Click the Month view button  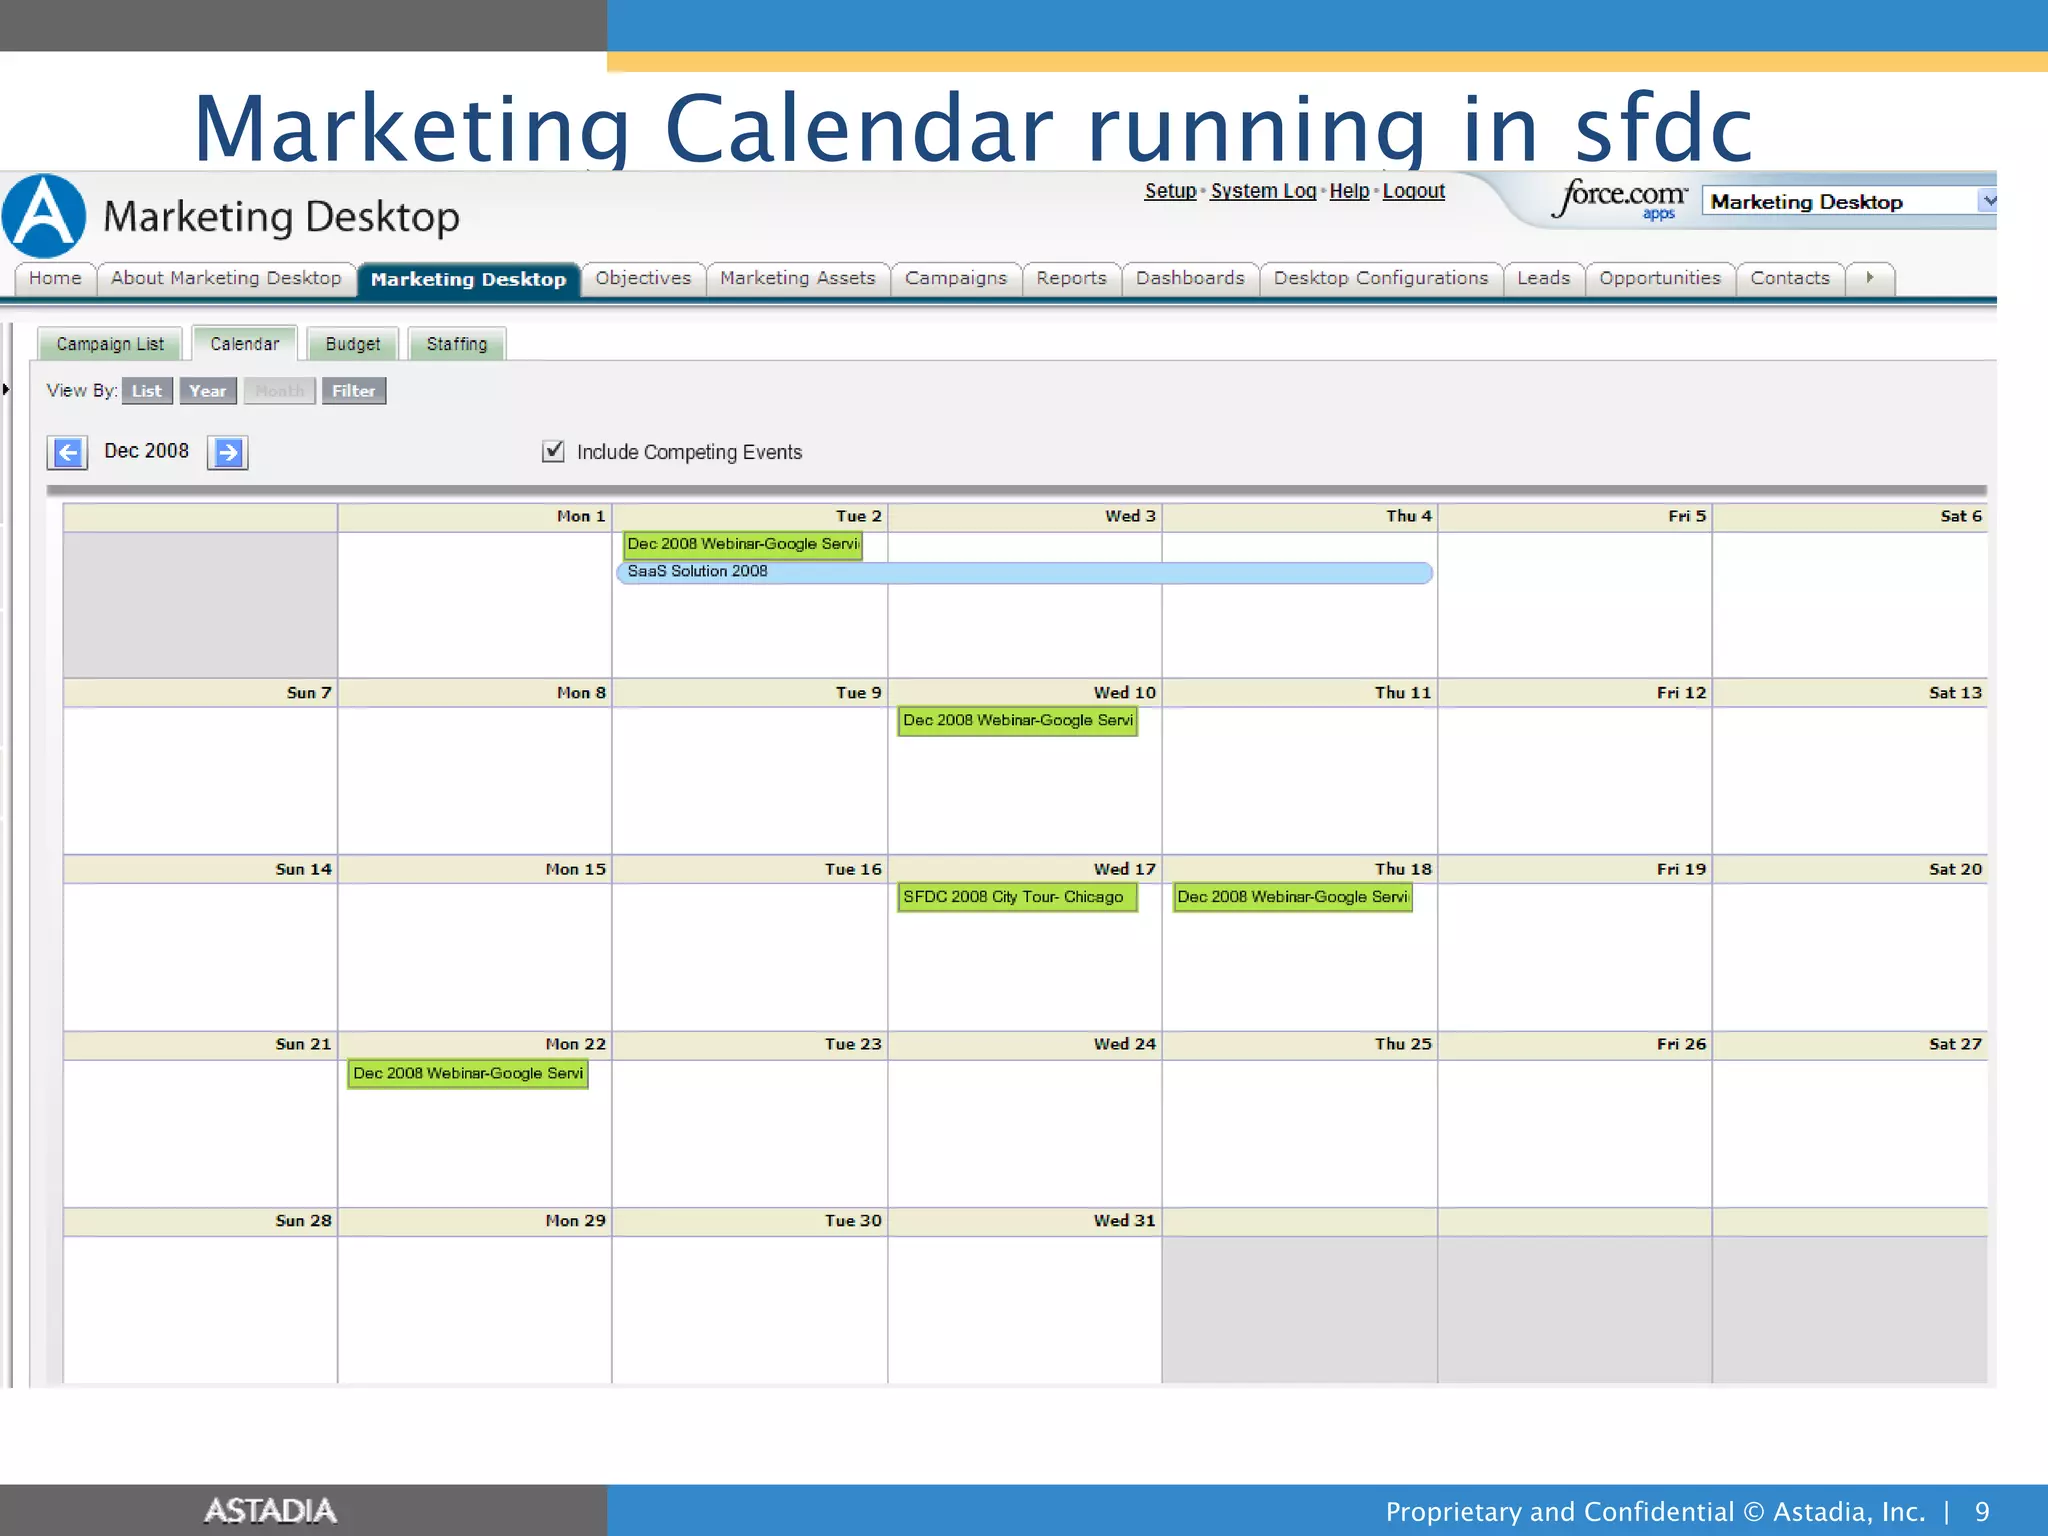tap(279, 391)
